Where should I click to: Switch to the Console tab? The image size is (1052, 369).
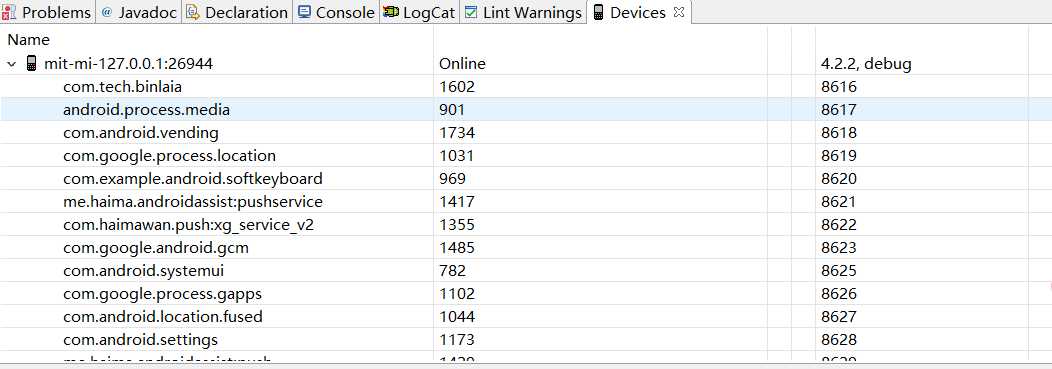point(337,12)
